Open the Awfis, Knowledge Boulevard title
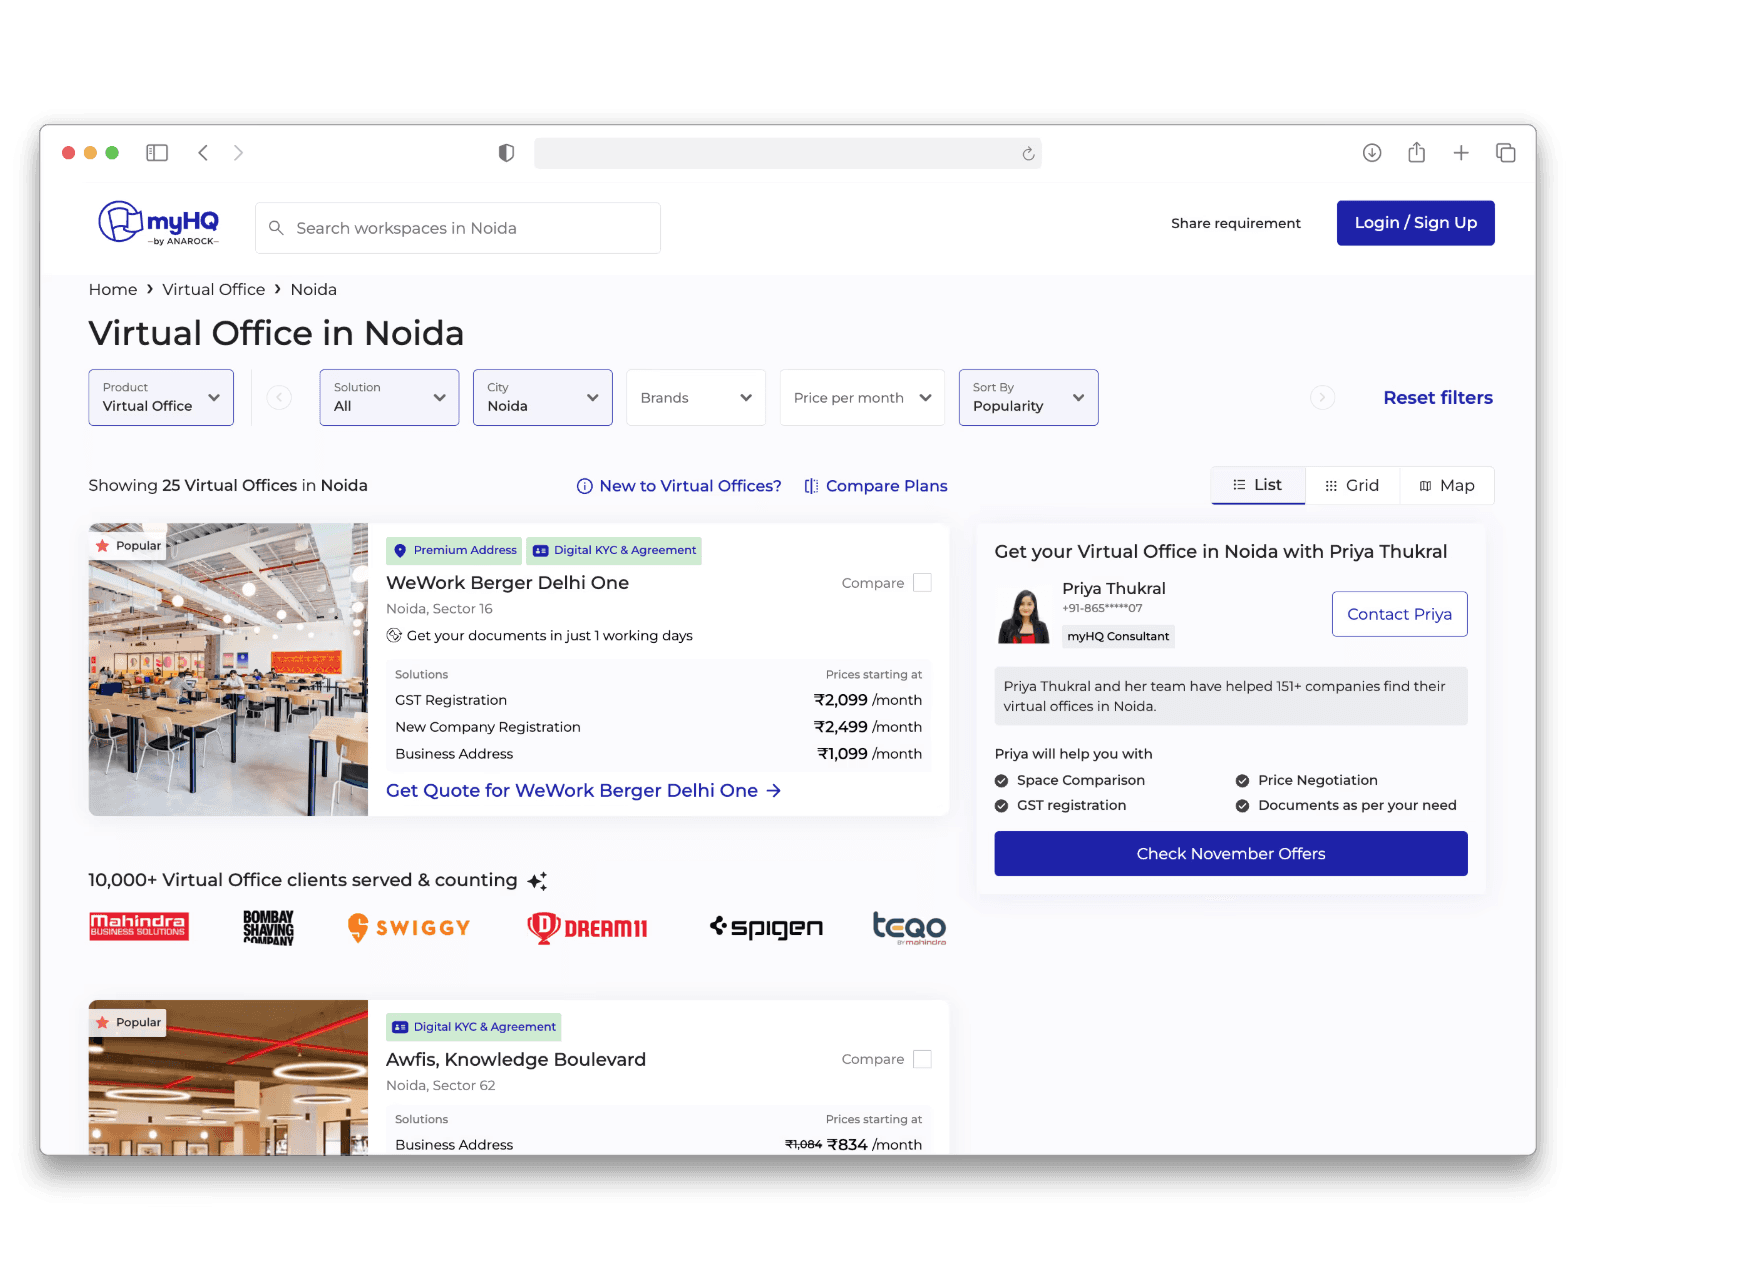Viewport: 1748px width, 1280px height. 516,1060
